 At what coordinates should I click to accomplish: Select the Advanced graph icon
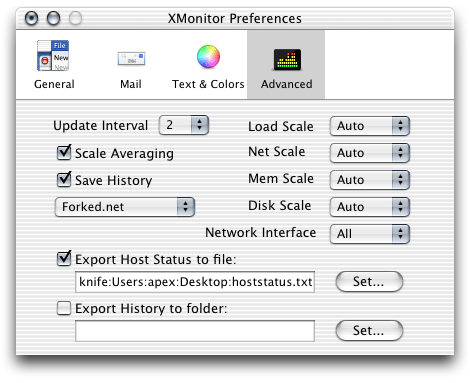point(287,60)
